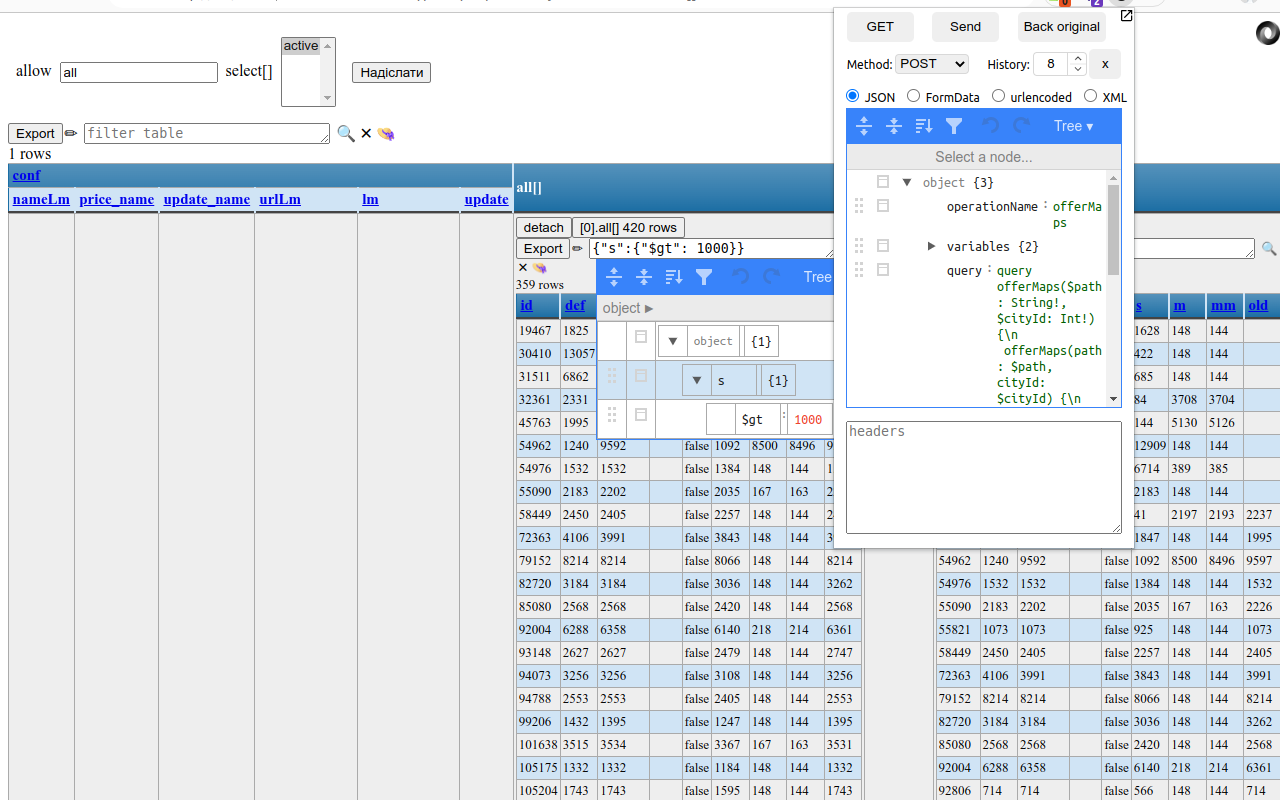Click drag handle of variables row

pyautogui.click(x=858, y=246)
